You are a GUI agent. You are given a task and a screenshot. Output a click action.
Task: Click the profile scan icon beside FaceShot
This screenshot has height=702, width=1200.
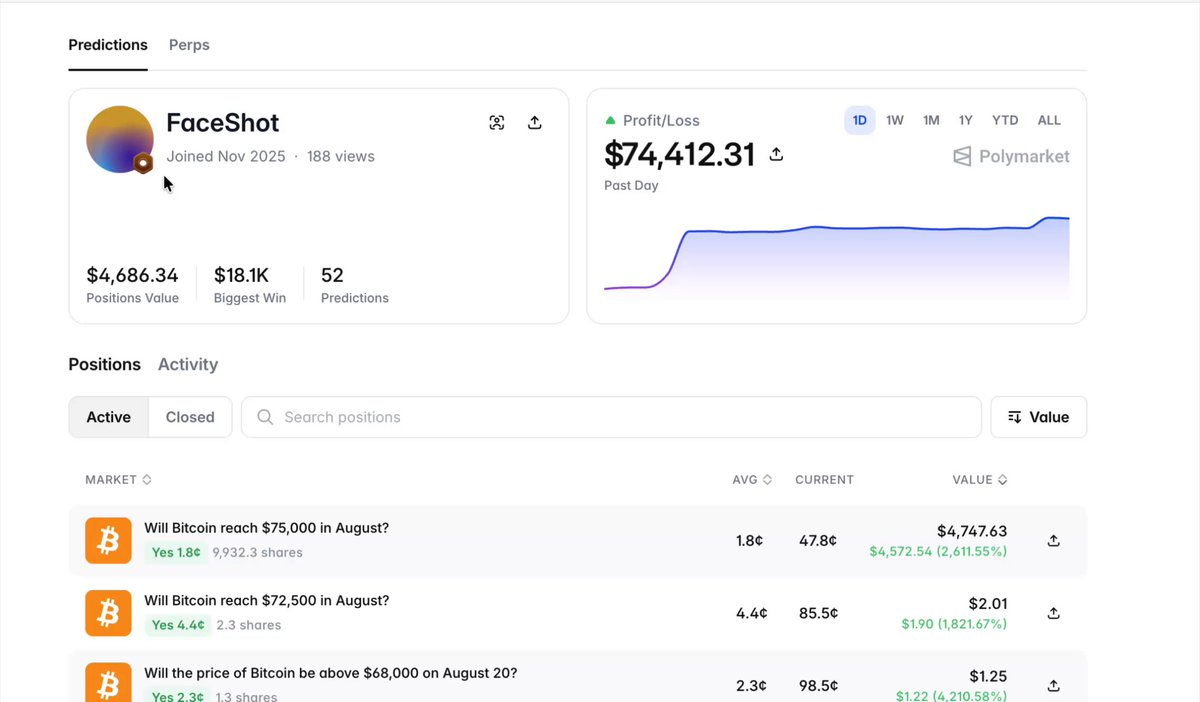497,123
